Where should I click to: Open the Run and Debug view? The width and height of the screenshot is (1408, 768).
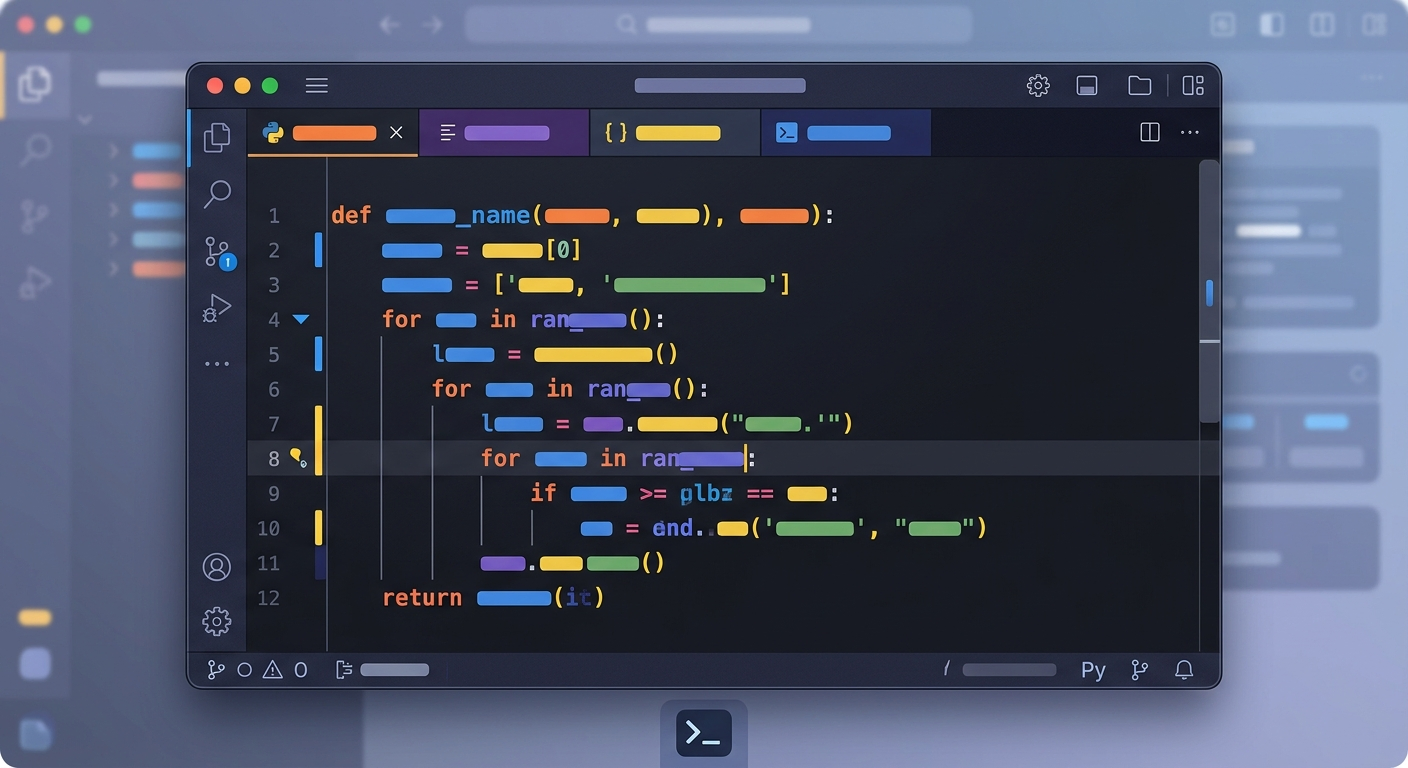click(x=217, y=308)
